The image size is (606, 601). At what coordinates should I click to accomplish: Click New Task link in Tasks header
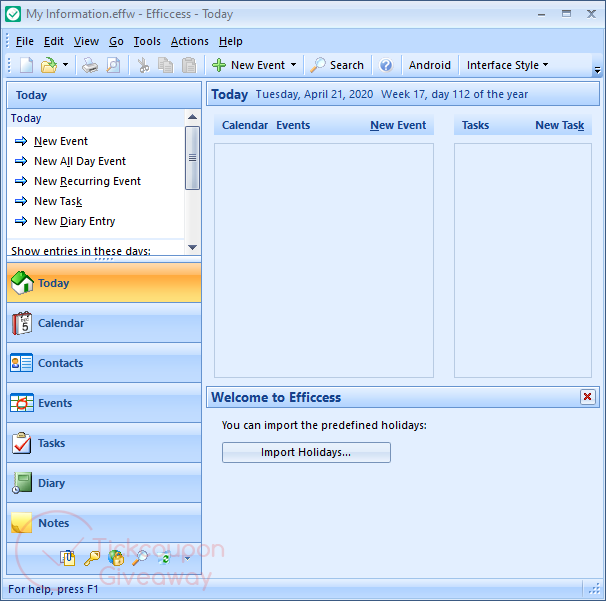coord(560,125)
